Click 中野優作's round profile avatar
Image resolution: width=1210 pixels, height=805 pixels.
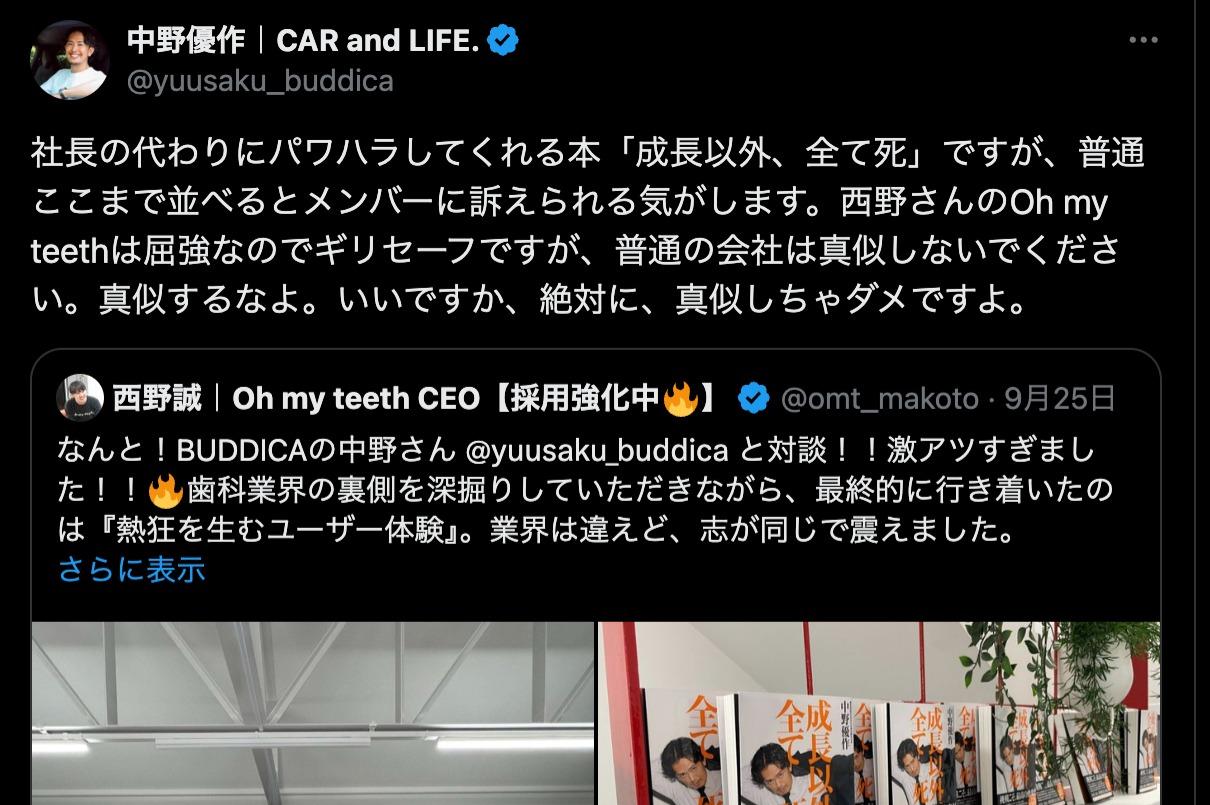(70, 61)
